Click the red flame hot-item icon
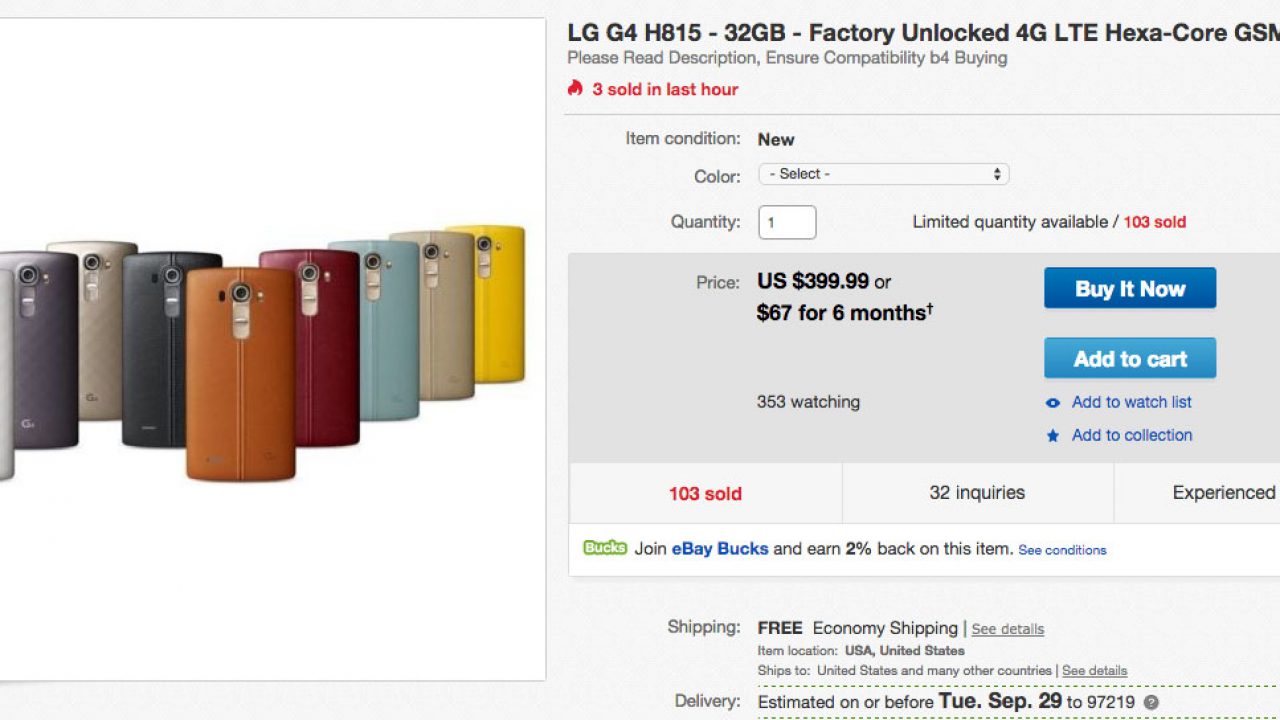 575,88
